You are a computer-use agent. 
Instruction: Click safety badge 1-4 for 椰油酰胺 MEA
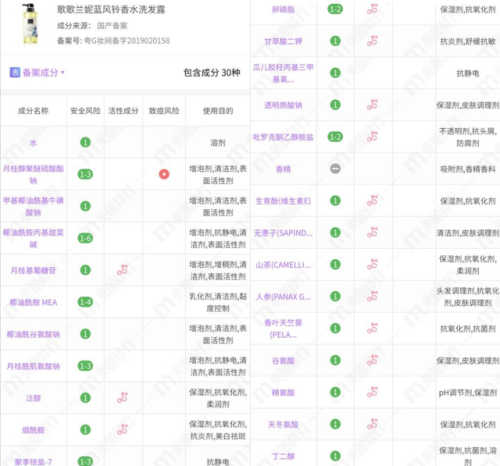(85, 302)
